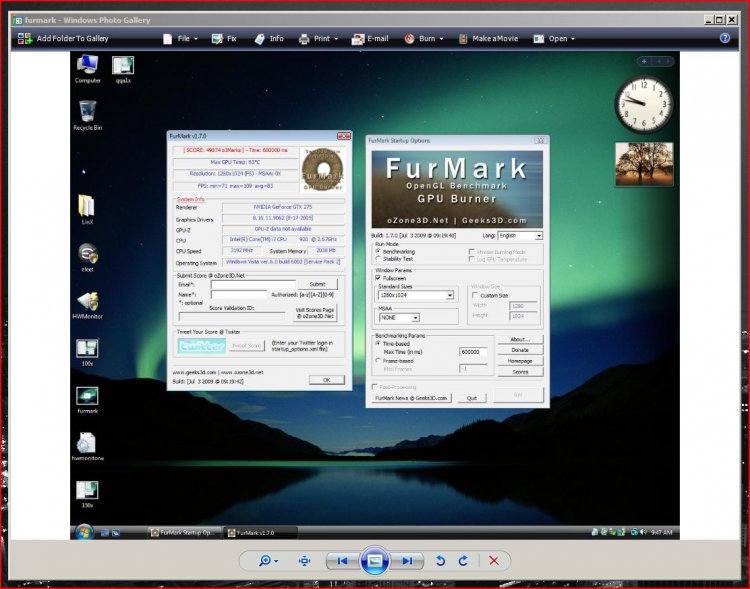Viewport: 750px width, 589px height.
Task: Click Submit in FurMark score window
Action: pos(317,284)
